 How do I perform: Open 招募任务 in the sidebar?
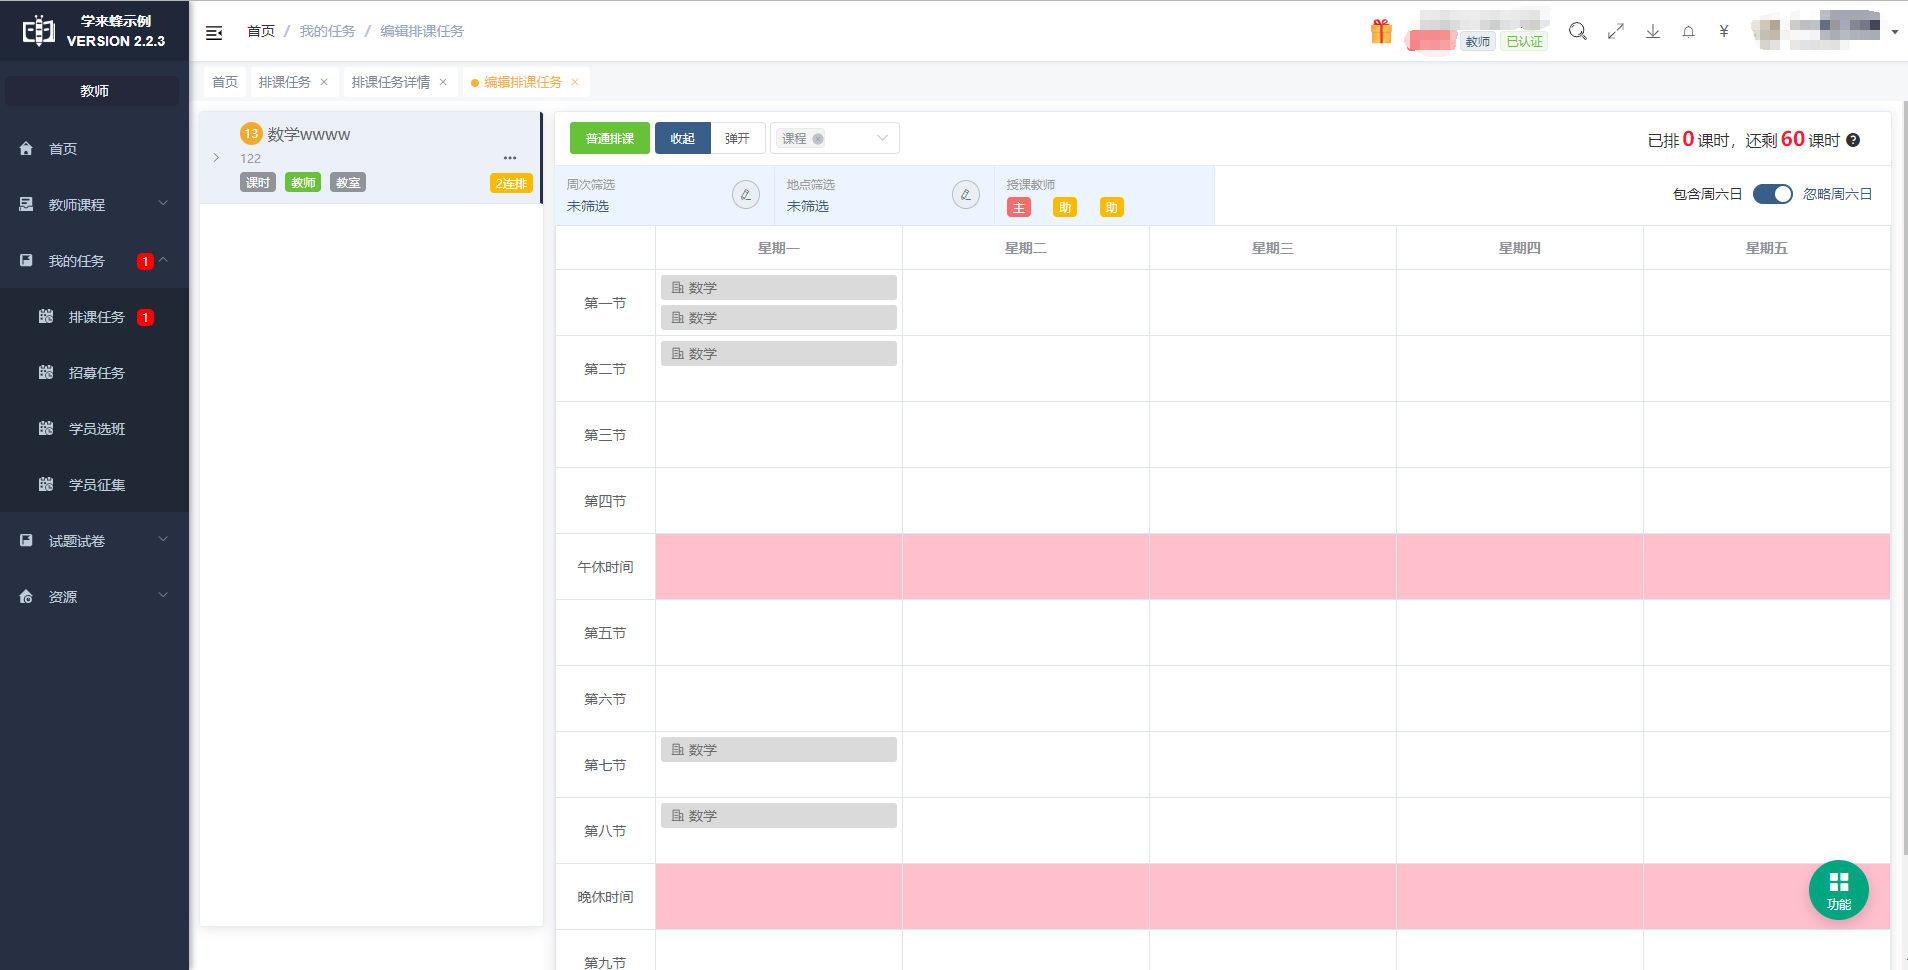[x=96, y=373]
